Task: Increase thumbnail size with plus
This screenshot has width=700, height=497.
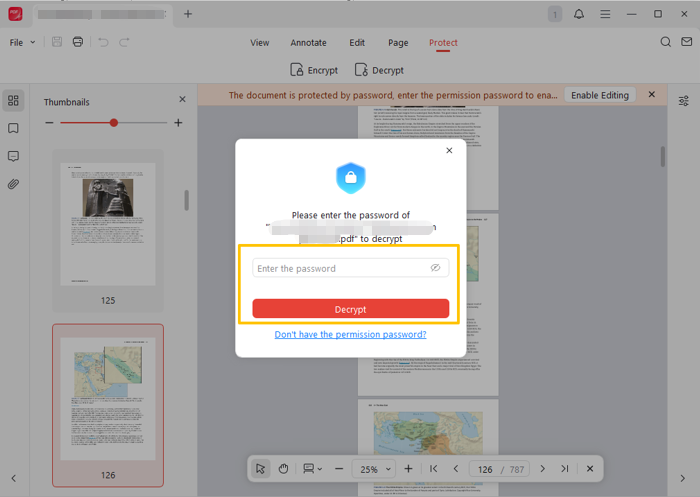Action: pyautogui.click(x=178, y=122)
